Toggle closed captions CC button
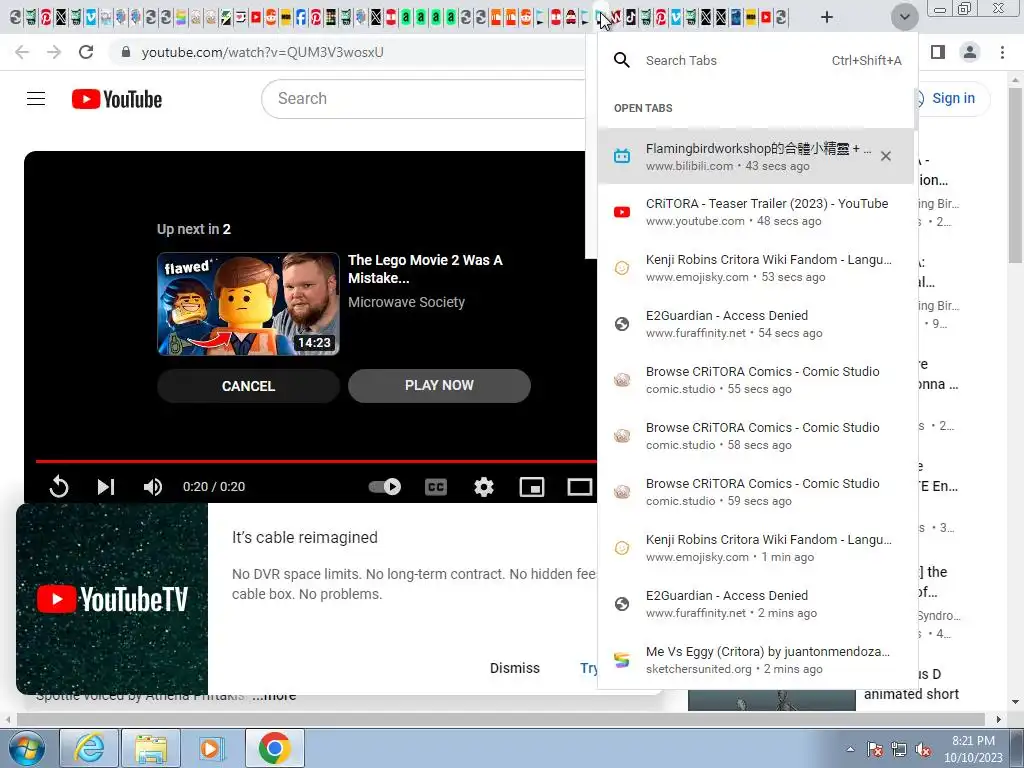 pyautogui.click(x=436, y=487)
